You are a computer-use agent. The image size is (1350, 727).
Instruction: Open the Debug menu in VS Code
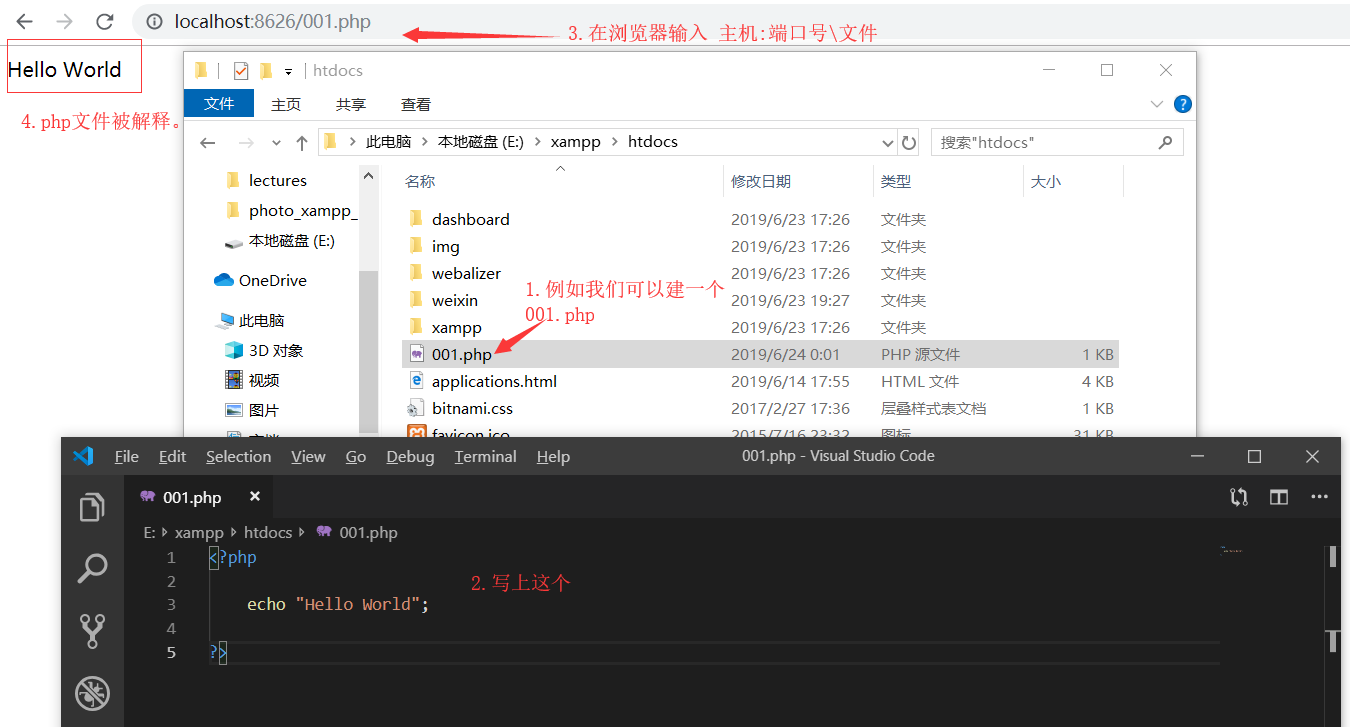pos(410,456)
